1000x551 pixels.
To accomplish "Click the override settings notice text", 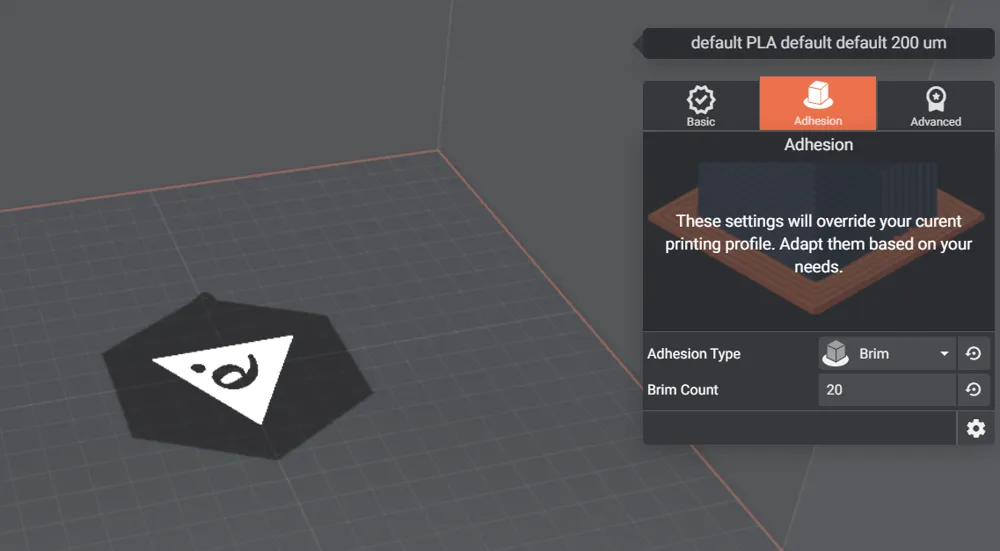I will (818, 244).
